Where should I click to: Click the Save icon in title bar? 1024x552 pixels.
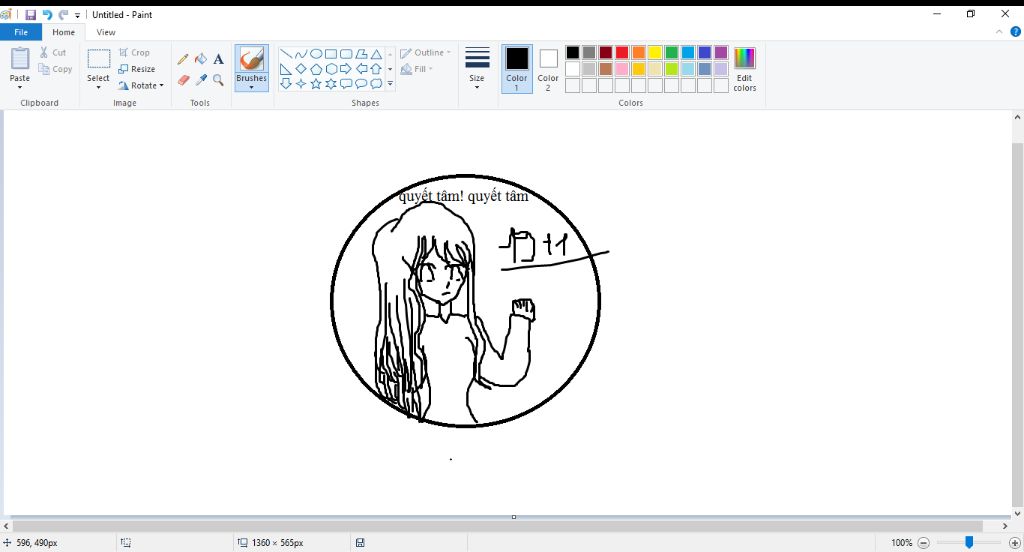coord(31,14)
